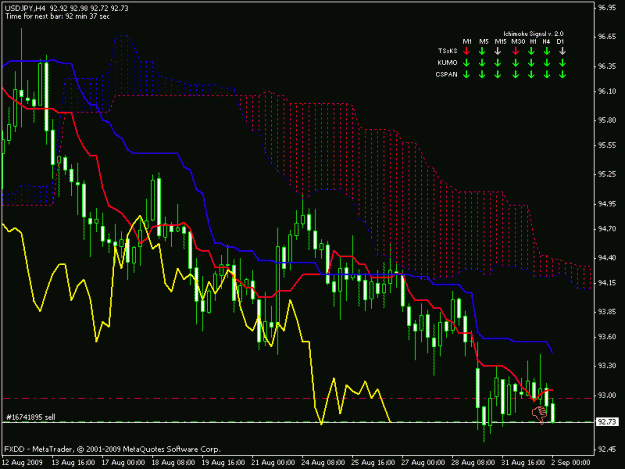Screen dimensions: 625x469
Task: Click the 13 Aug 16:00 date label
Action: click(73, 462)
